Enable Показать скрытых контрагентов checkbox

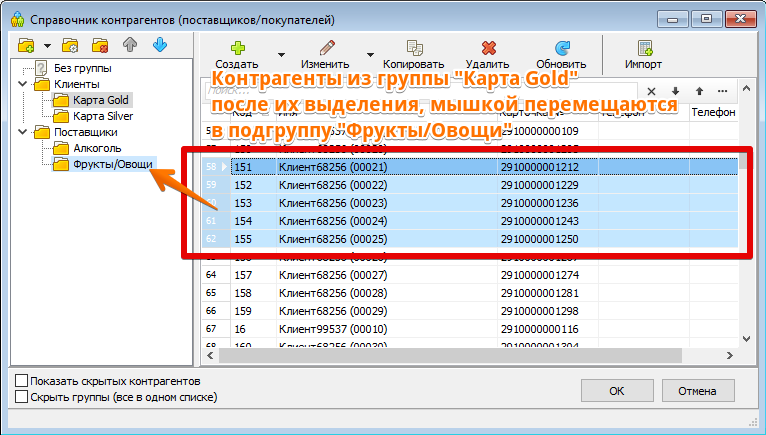click(21, 381)
